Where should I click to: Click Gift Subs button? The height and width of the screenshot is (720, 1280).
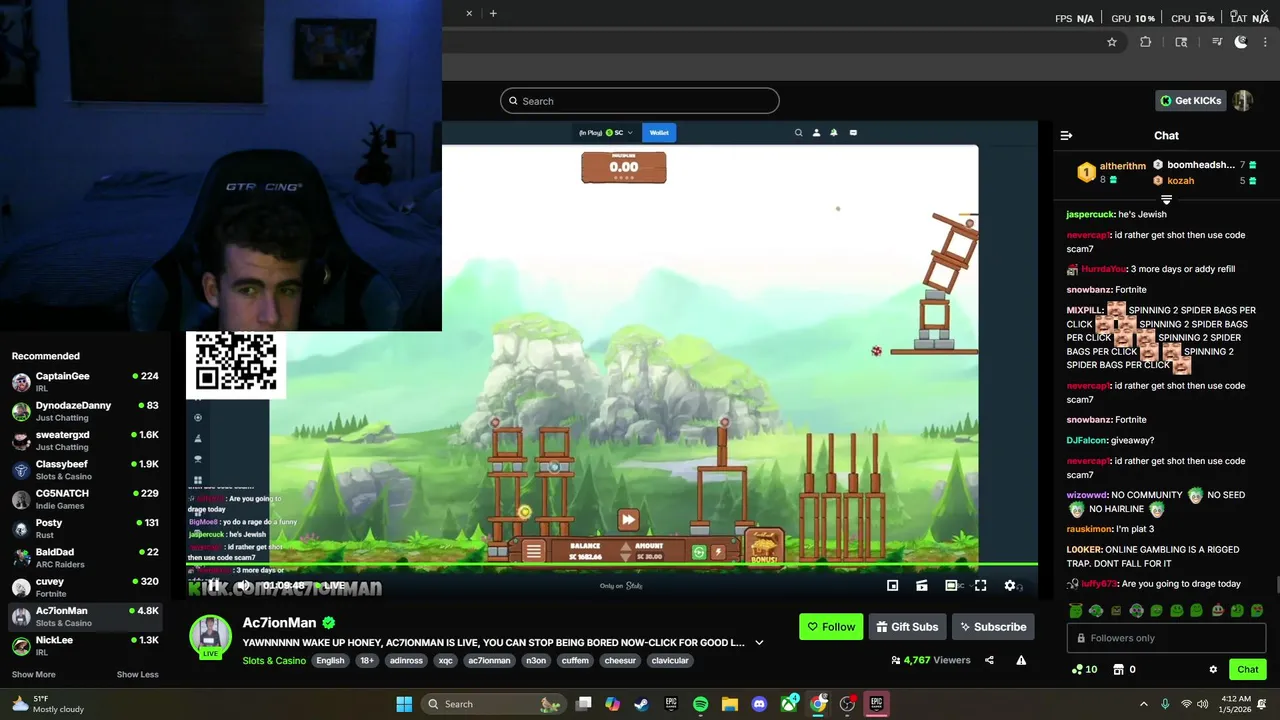(x=907, y=627)
